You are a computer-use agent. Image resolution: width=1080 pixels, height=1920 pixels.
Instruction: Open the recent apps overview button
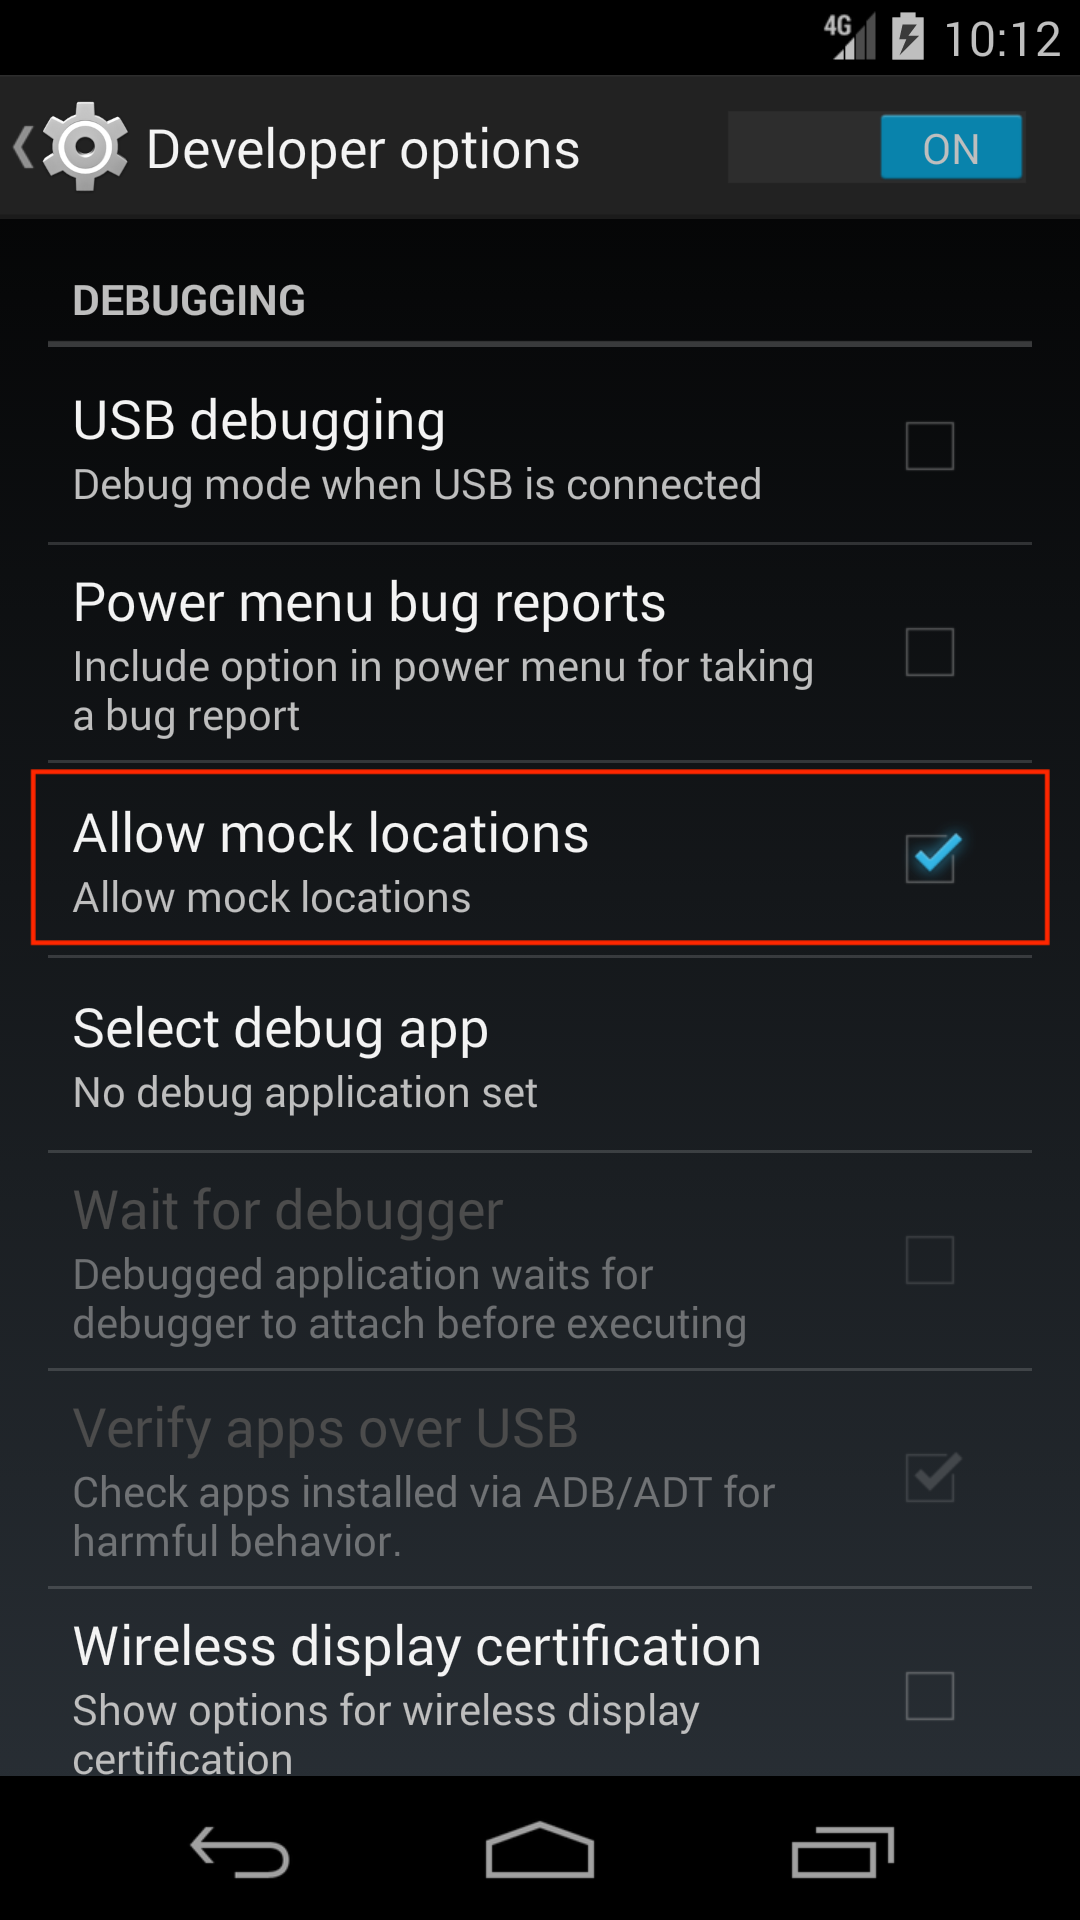(x=842, y=1851)
